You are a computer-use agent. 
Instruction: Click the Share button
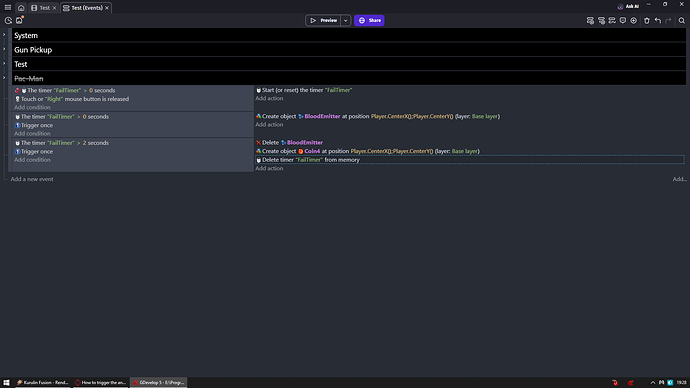tap(369, 21)
